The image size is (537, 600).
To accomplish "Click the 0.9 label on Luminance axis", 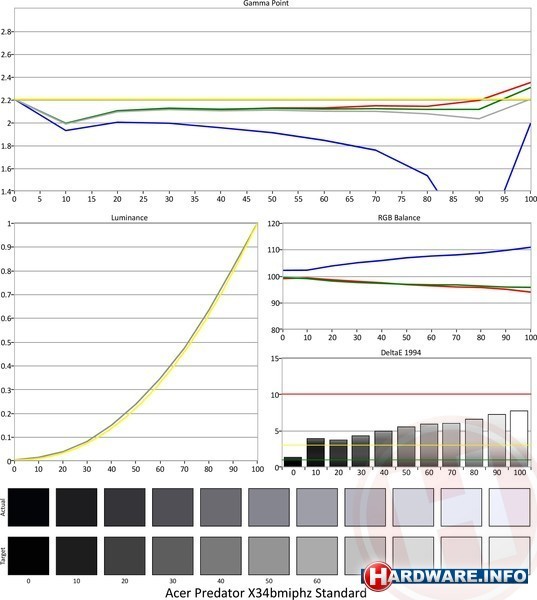I will coord(6,247).
